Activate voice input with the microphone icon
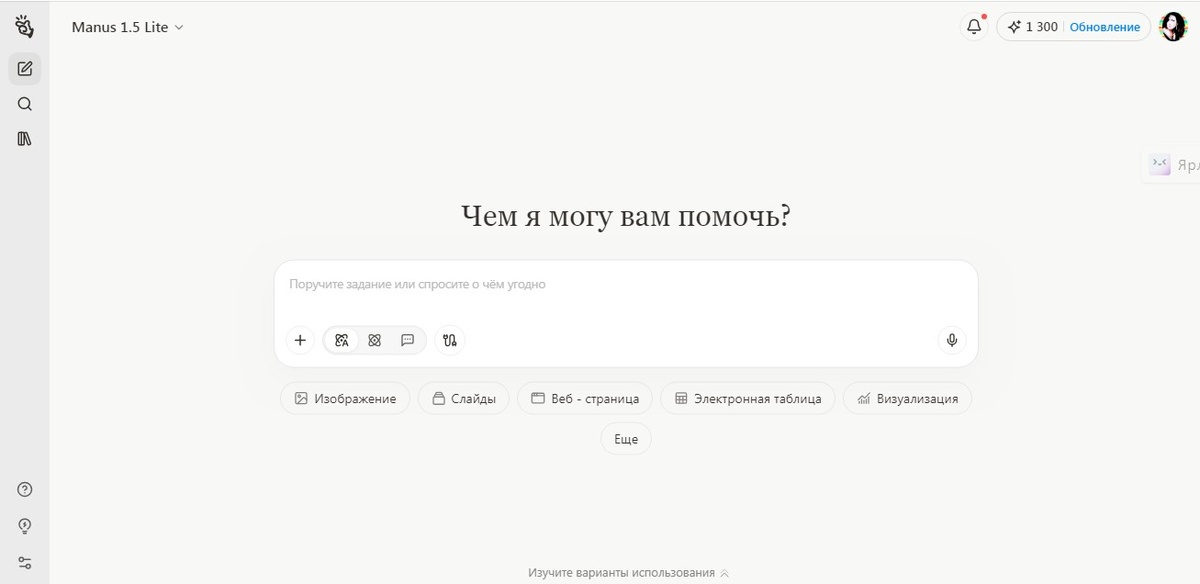Image resolution: width=1200 pixels, height=584 pixels. [x=951, y=340]
